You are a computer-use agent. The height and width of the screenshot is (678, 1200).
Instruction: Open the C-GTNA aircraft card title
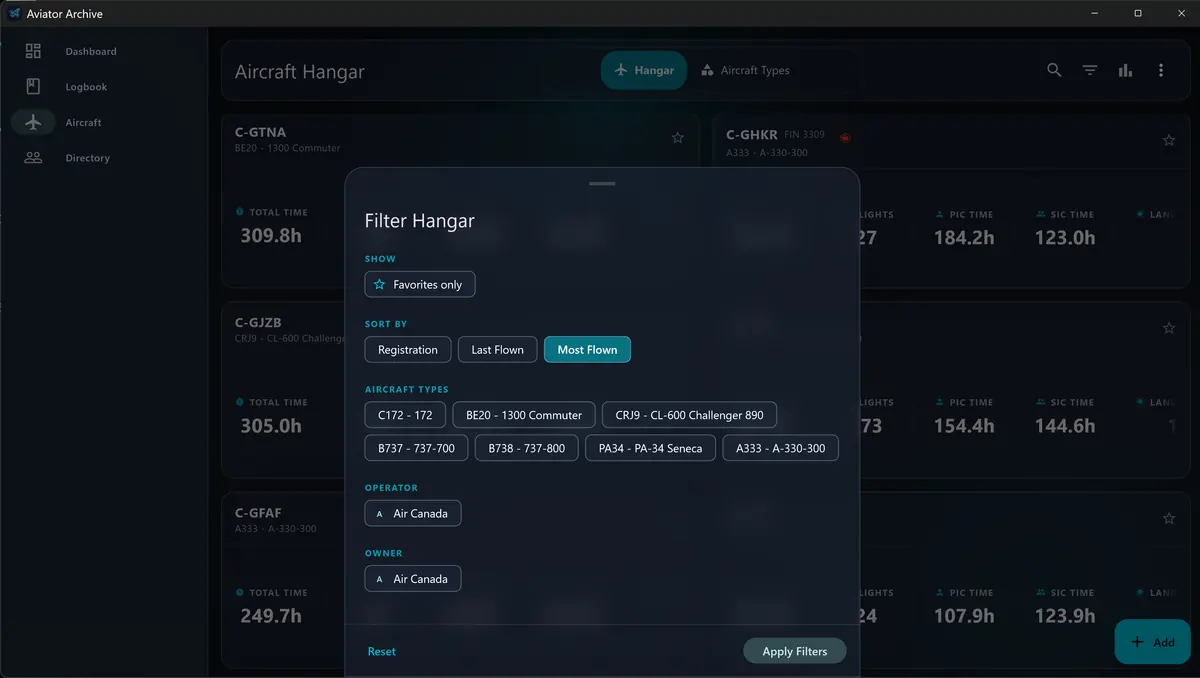[260, 132]
